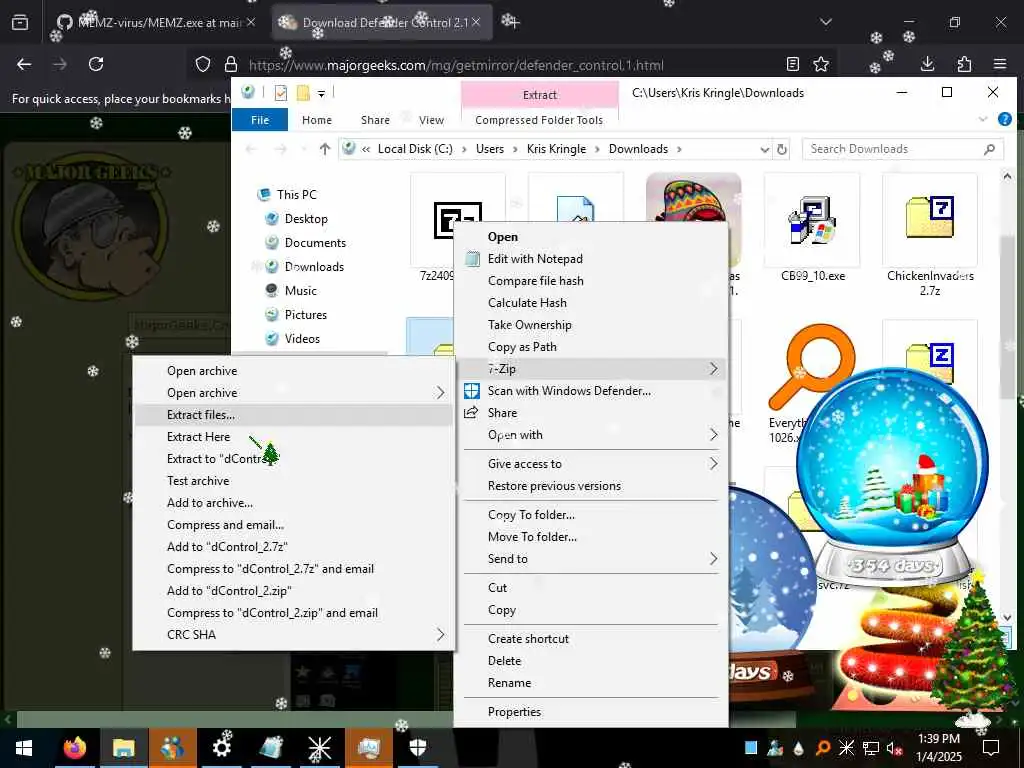Open the notification center icon
Viewport: 1024px width, 768px height.
click(991, 748)
